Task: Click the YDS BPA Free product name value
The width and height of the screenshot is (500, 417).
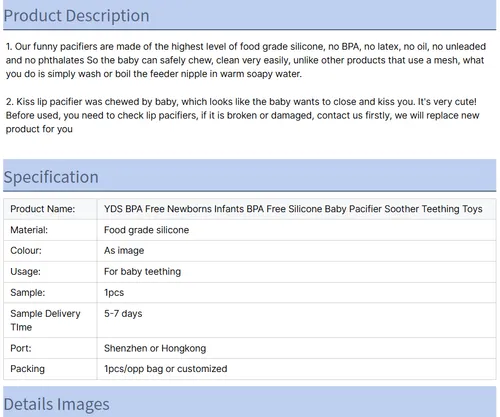Action: [293, 209]
